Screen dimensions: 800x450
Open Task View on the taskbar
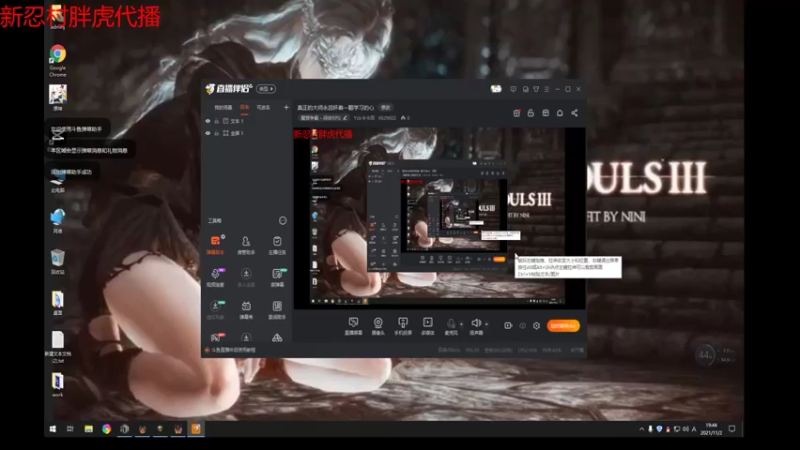click(x=70, y=429)
